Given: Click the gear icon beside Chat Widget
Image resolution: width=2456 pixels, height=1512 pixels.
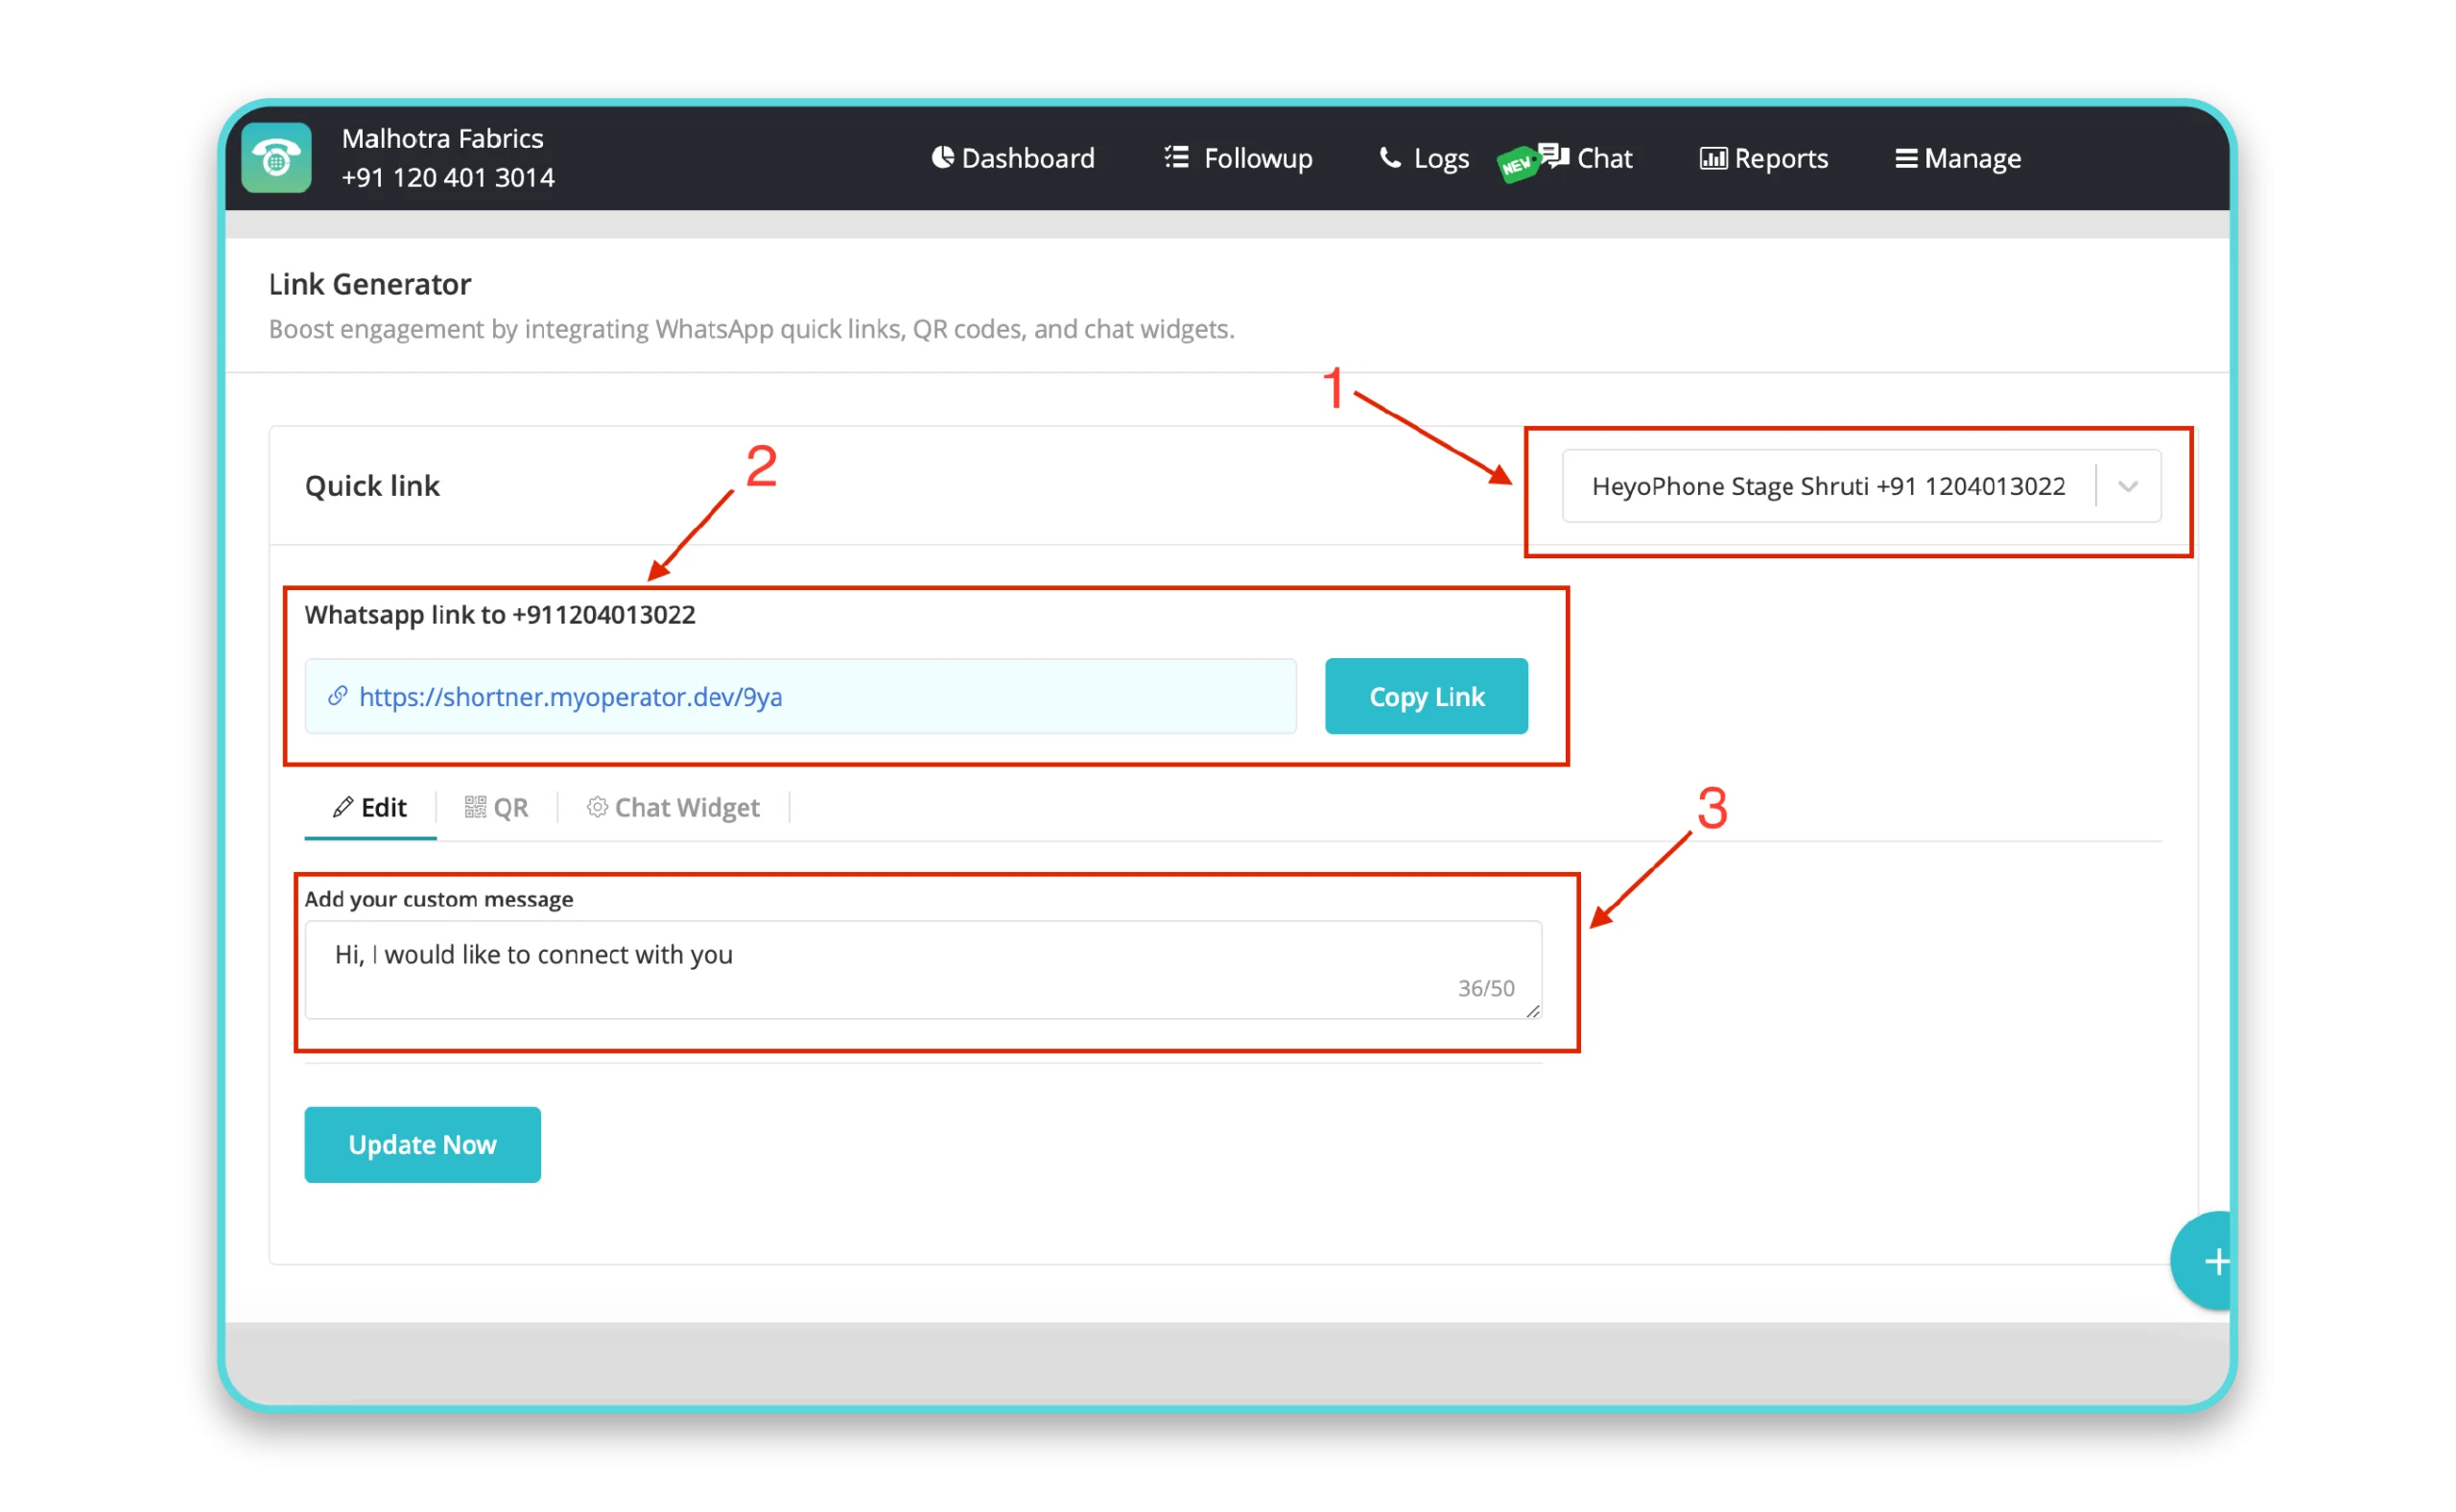Looking at the screenshot, I should pyautogui.click(x=597, y=807).
